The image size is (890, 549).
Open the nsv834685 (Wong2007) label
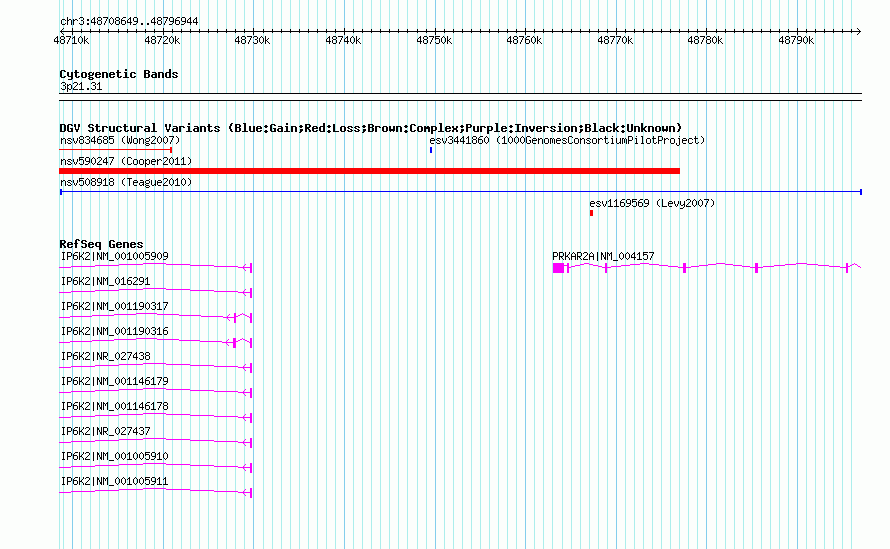(x=120, y=140)
